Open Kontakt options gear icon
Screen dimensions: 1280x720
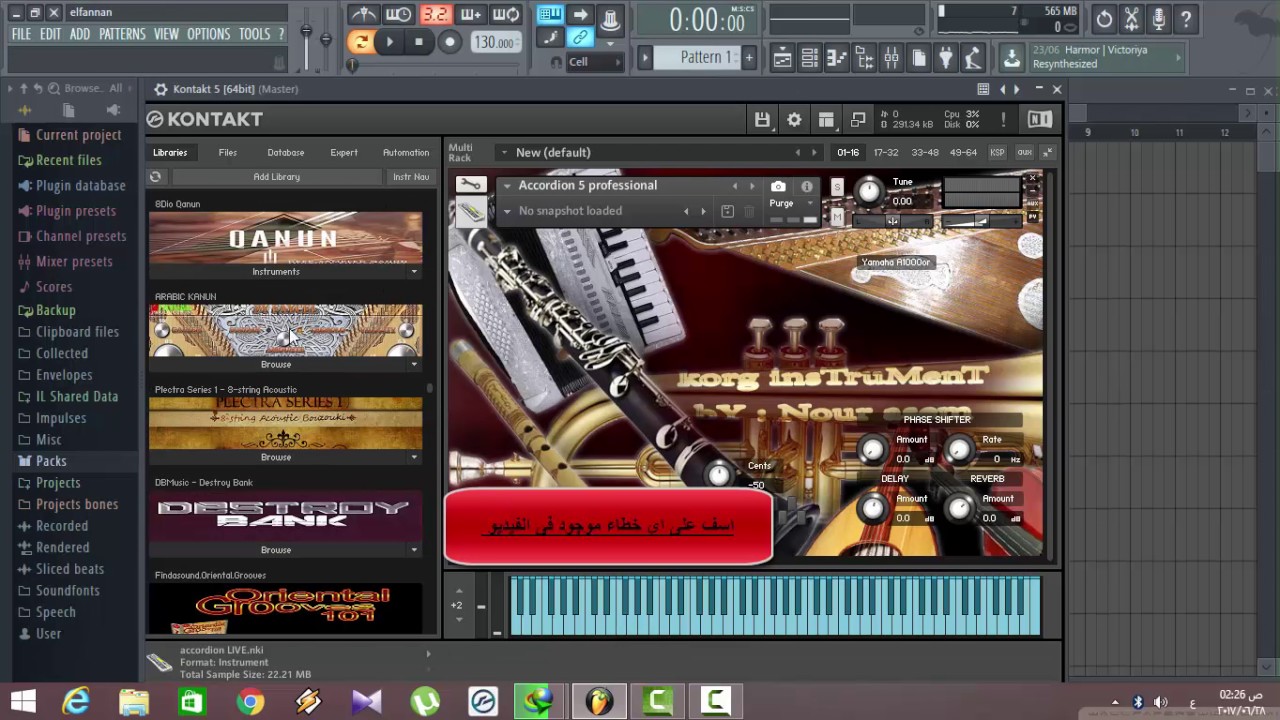(794, 120)
